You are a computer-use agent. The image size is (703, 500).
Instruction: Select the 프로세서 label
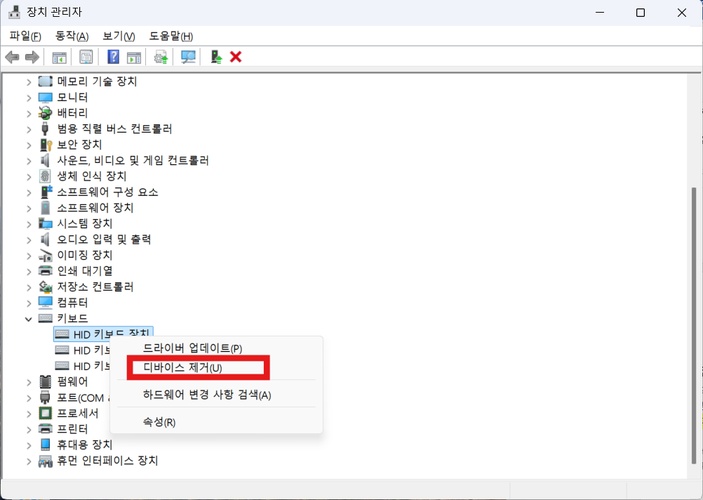coord(78,413)
